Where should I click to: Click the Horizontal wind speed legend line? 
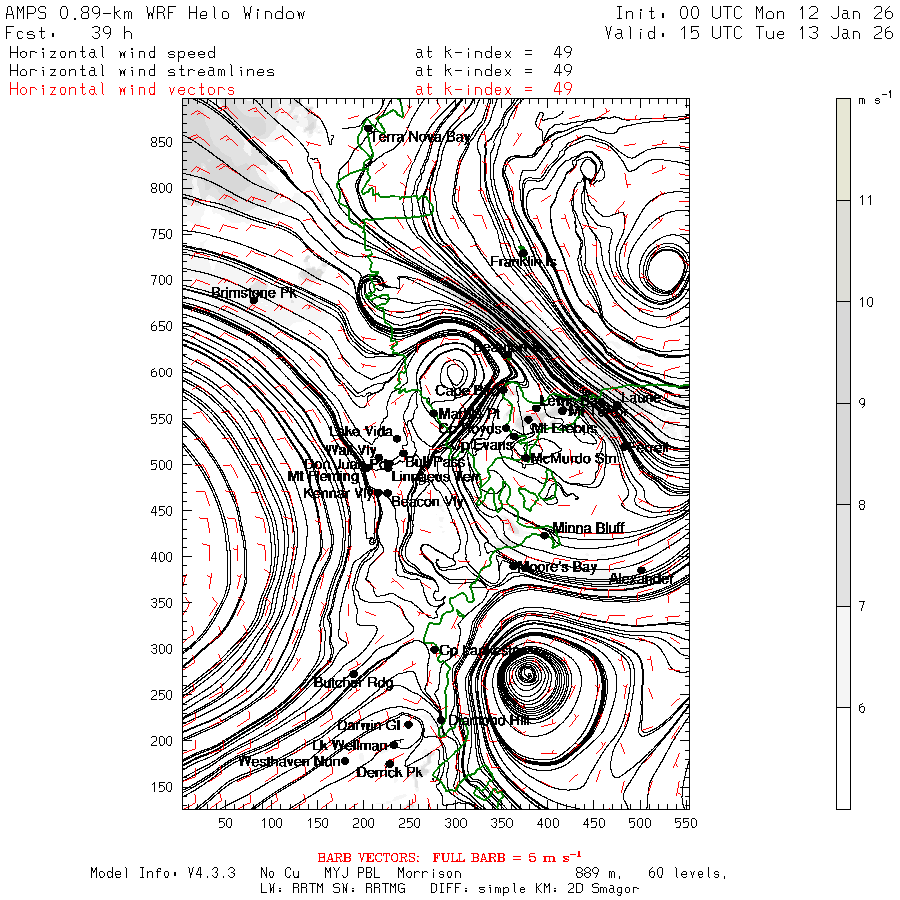pyautogui.click(x=290, y=53)
